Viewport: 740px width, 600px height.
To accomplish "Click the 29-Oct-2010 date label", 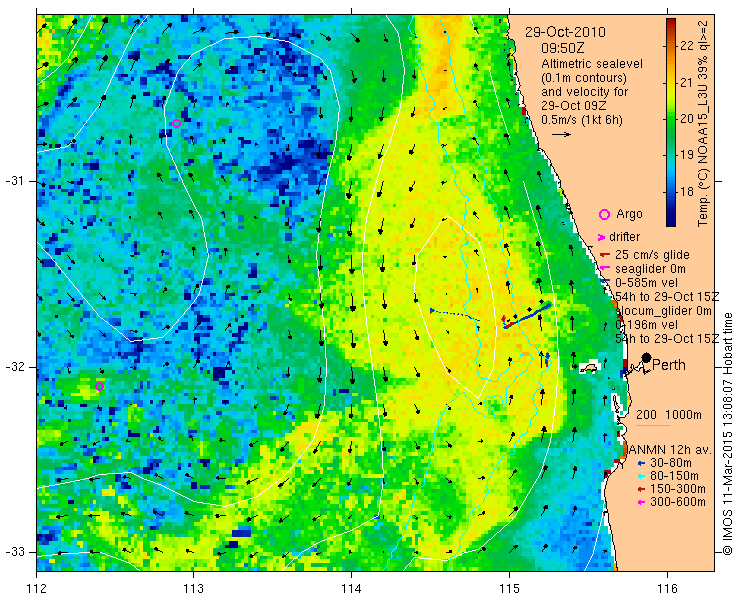I will tap(565, 32).
